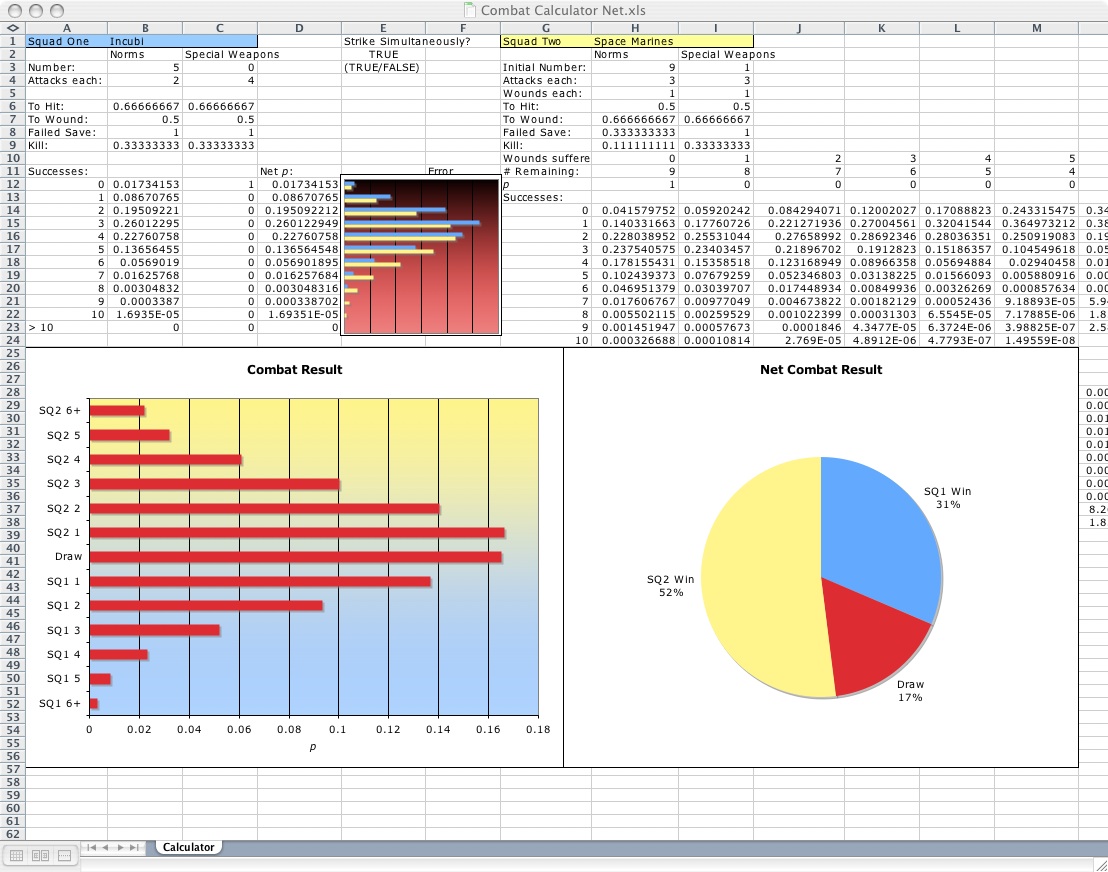
Task: Close the Combat Calculator Net.xls window
Action: [x=14, y=11]
